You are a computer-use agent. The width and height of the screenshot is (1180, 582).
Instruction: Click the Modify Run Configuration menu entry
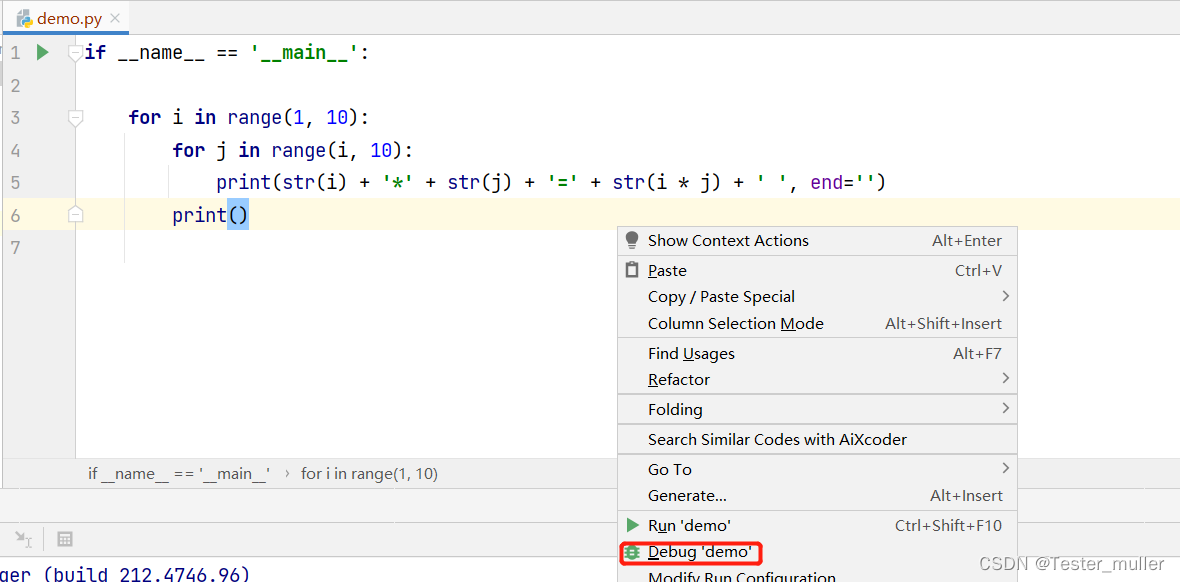point(817,576)
